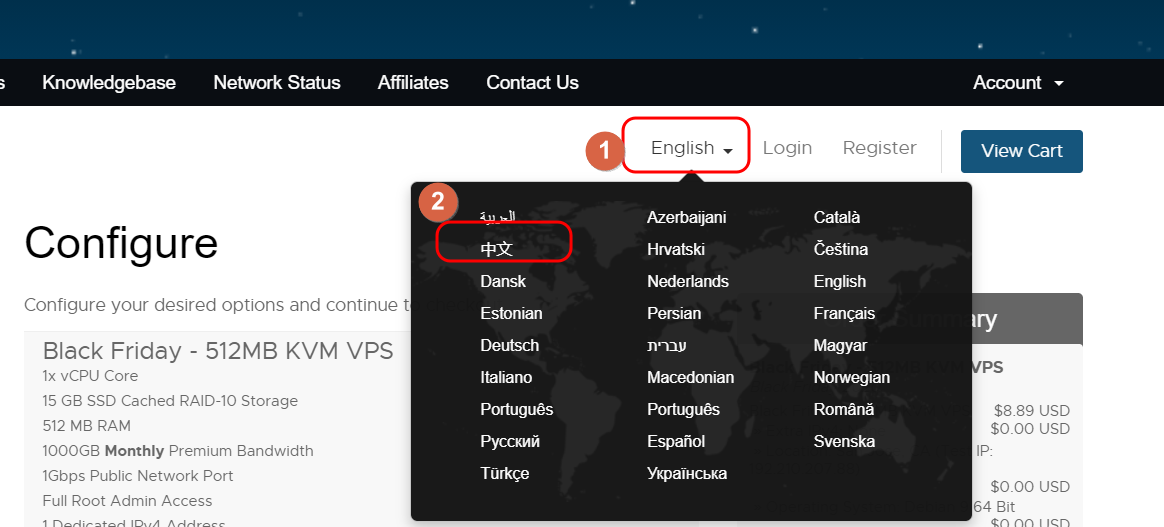This screenshot has height=527, width=1164.
Task: Switch language to Français
Action: (844, 313)
